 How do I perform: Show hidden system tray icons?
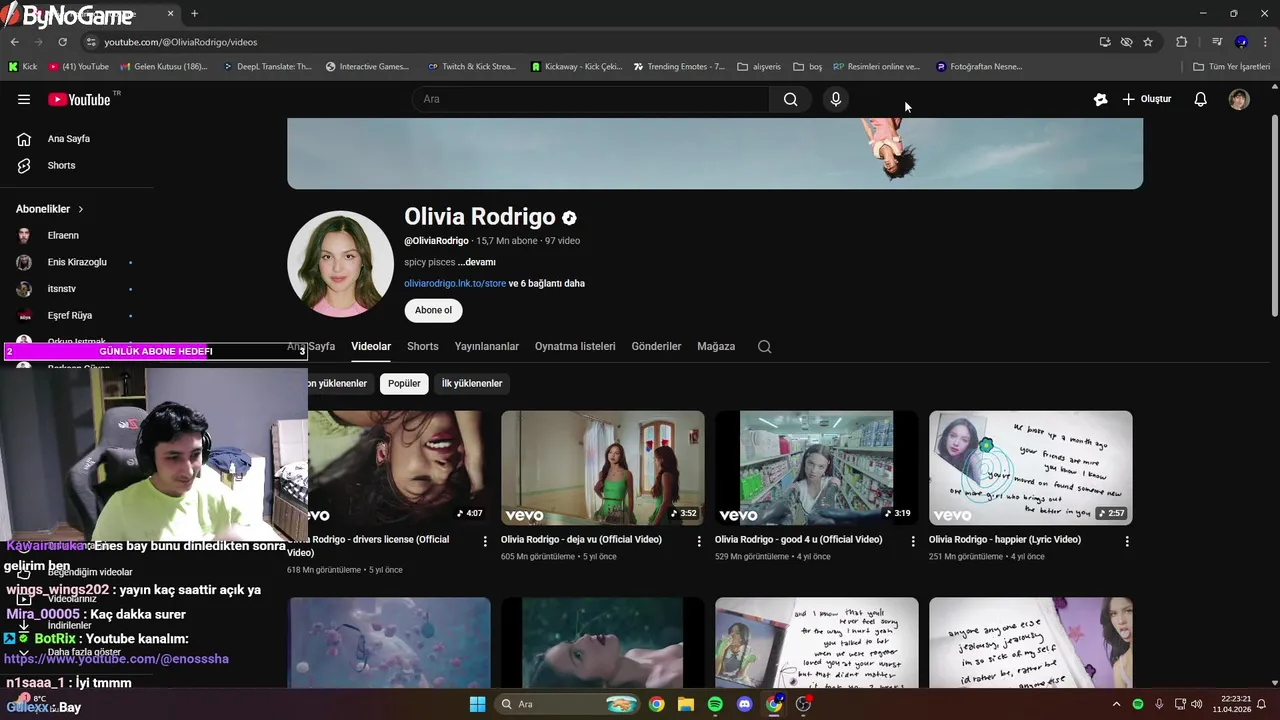[x=1117, y=704]
